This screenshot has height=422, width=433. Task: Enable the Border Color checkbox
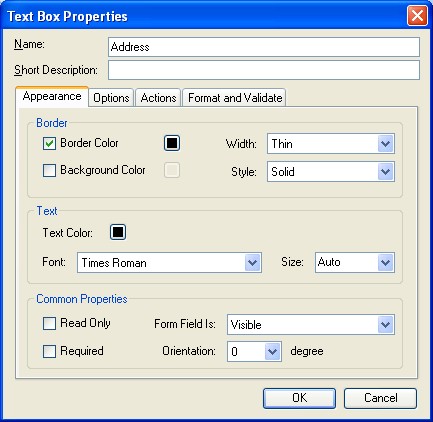coord(49,144)
